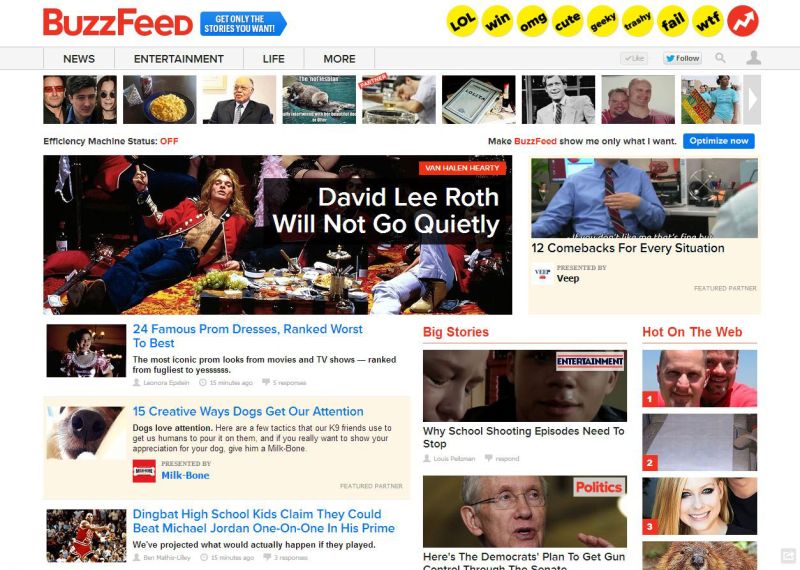This screenshot has width=800, height=570.
Task: Click the LOL yellow badge
Action: click(462, 21)
